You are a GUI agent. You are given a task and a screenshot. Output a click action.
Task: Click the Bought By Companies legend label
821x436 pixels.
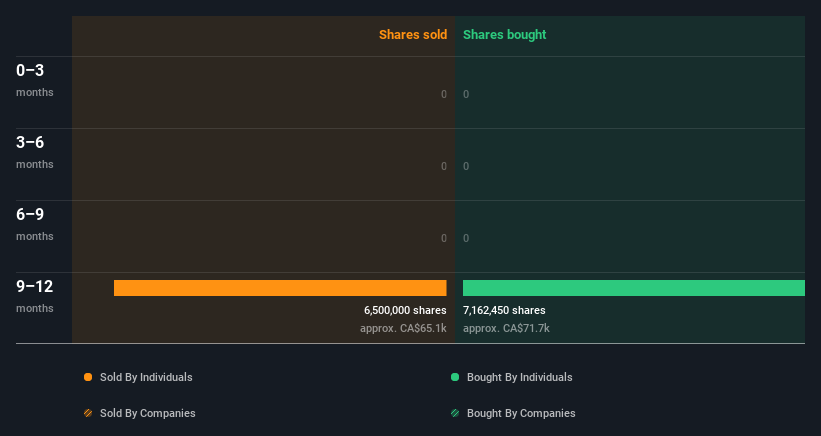[x=521, y=413]
